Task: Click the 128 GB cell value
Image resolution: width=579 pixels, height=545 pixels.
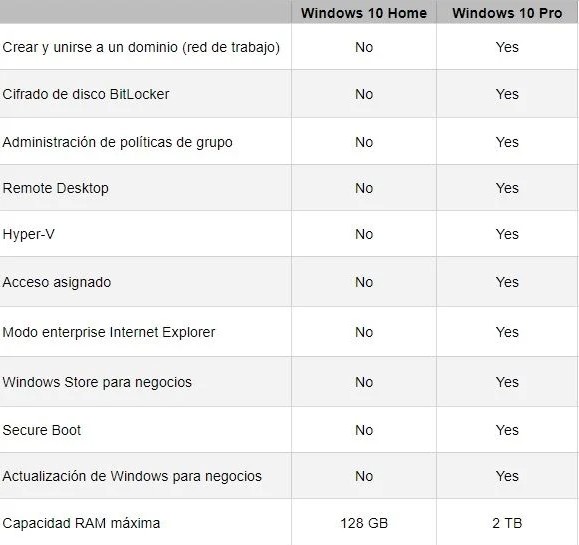Action: click(364, 523)
